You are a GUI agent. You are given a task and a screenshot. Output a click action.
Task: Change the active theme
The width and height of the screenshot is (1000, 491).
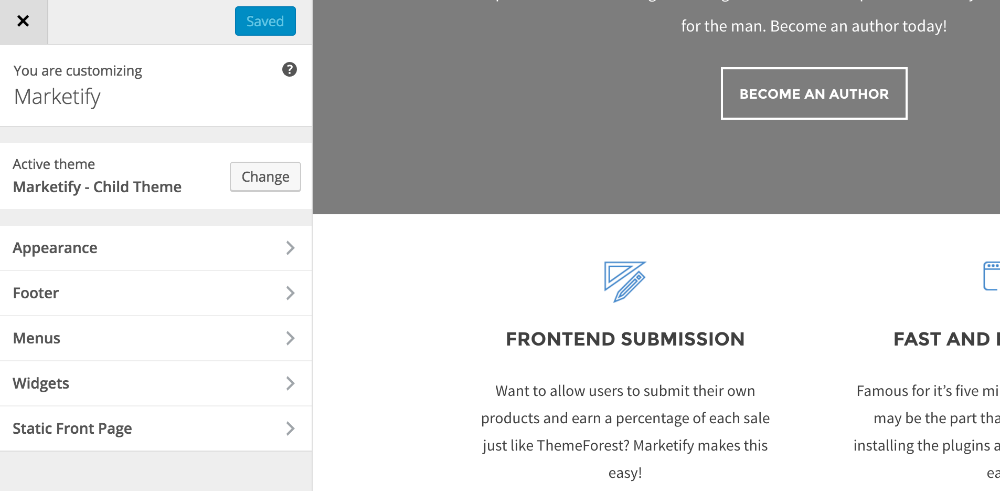265,177
